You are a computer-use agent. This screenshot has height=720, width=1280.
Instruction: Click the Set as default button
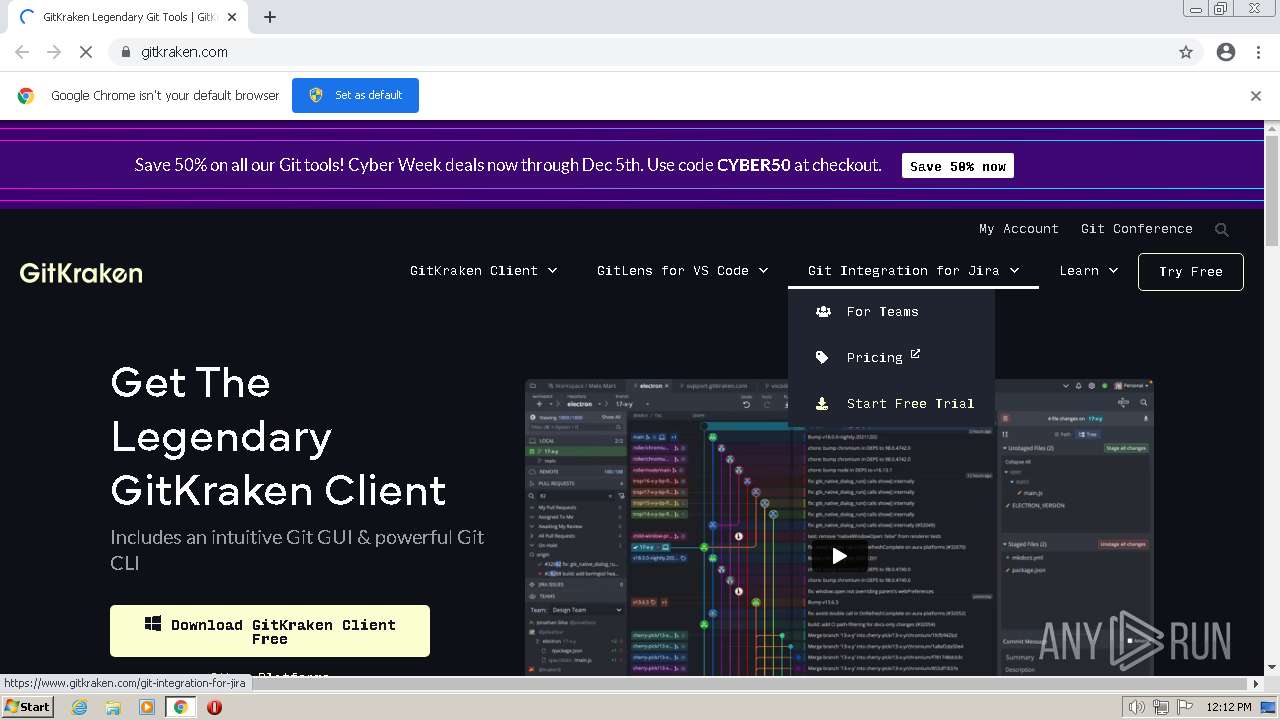pos(355,95)
